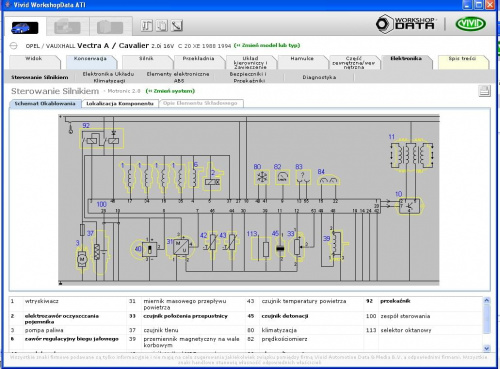Screen dimensions: 500x369
Task: Select crankshaft sensor 39 in the diagram
Action: pos(337,245)
